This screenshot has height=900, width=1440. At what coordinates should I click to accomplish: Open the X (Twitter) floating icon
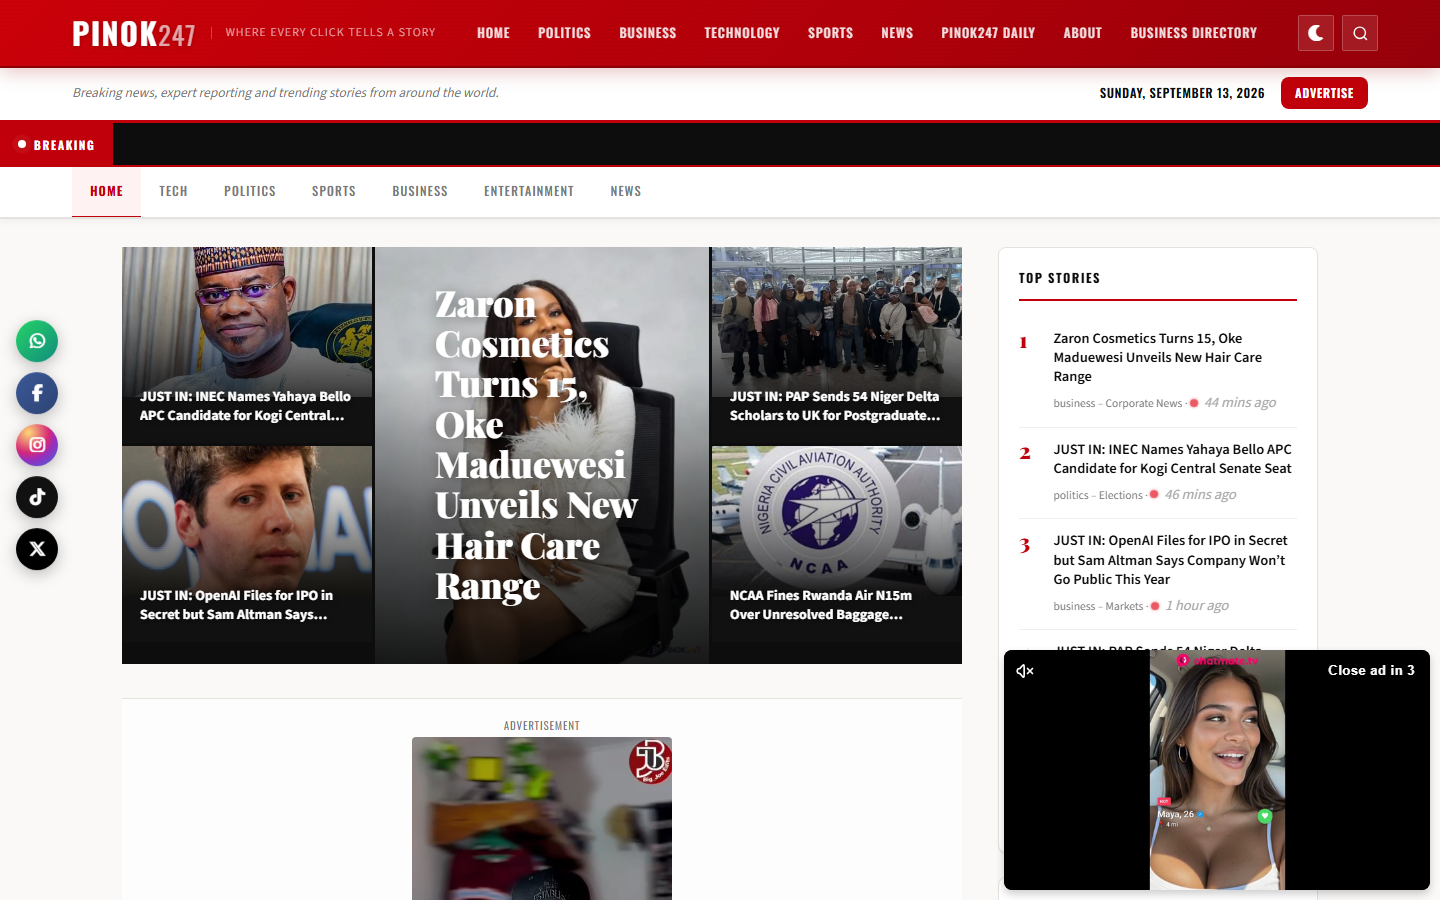click(x=37, y=549)
